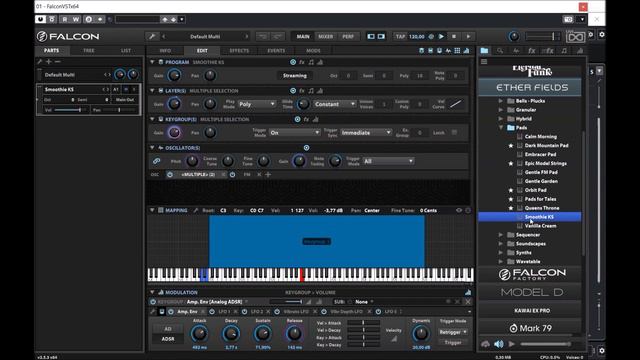Show the grid view toolbar icon
640x360 pixels.
click(457, 51)
